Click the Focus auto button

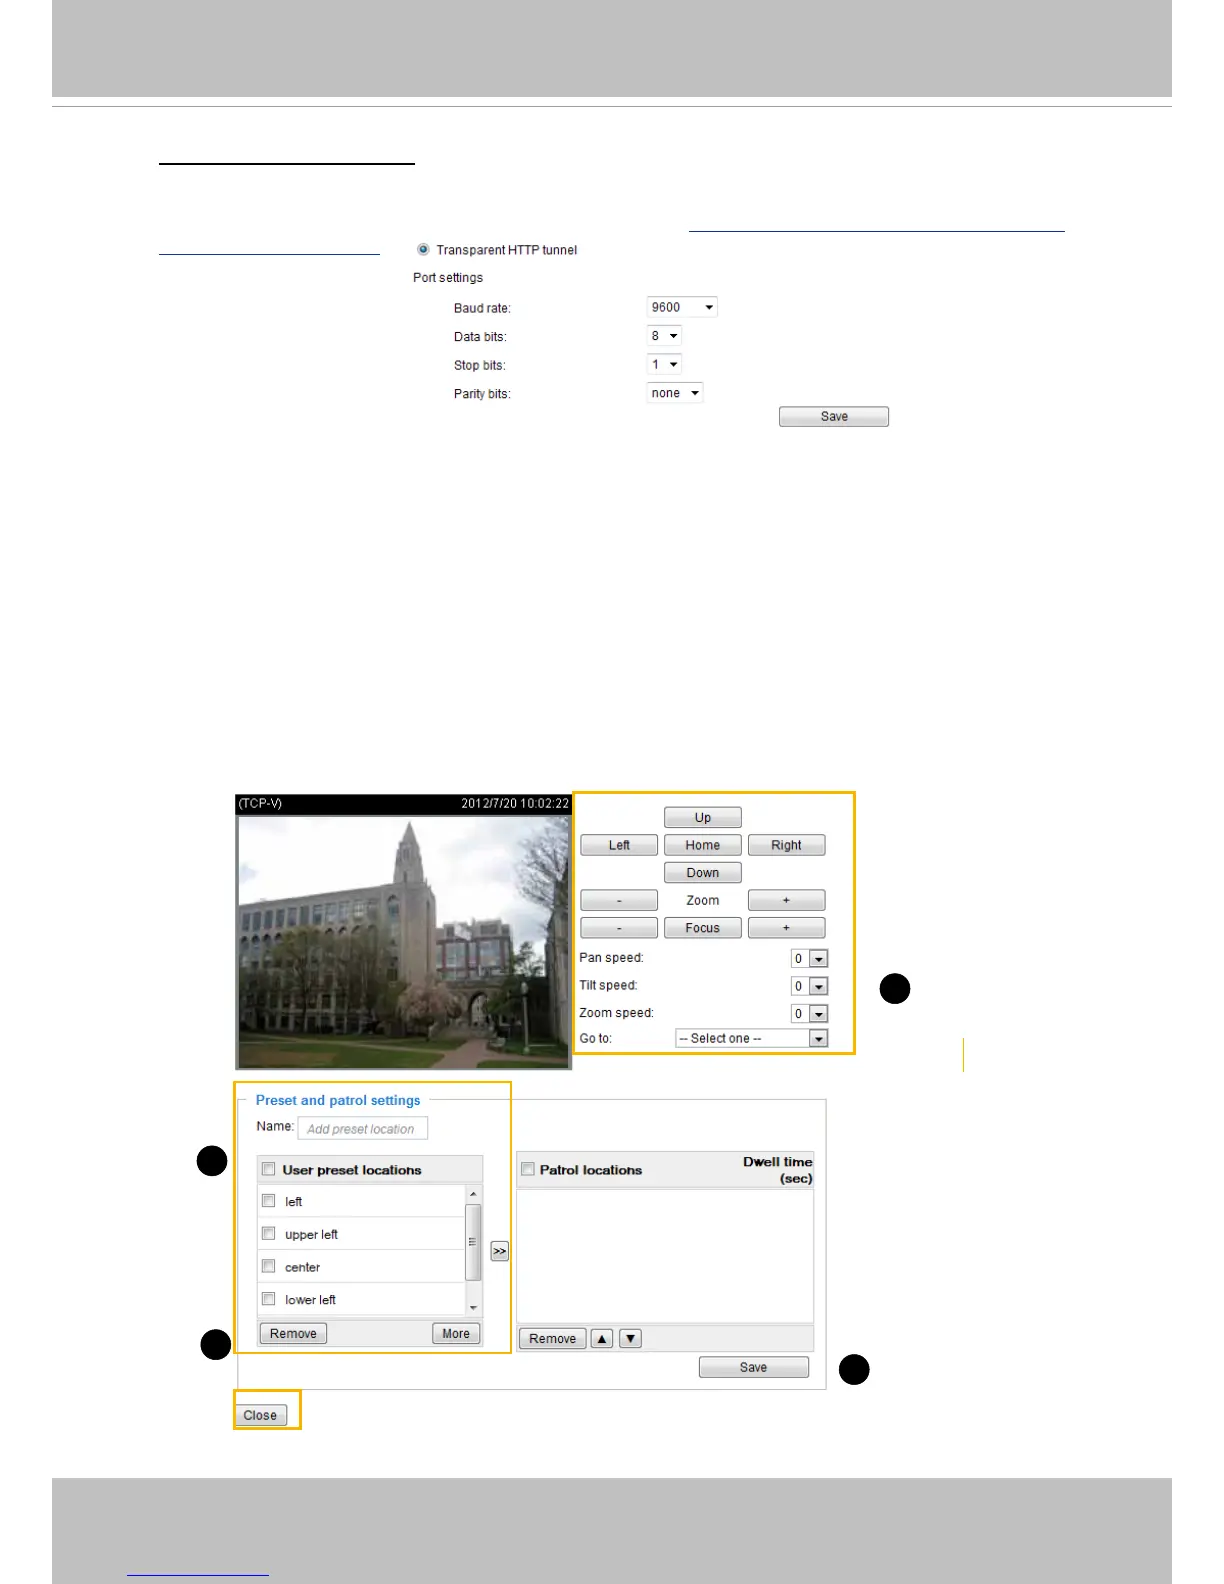point(703,928)
